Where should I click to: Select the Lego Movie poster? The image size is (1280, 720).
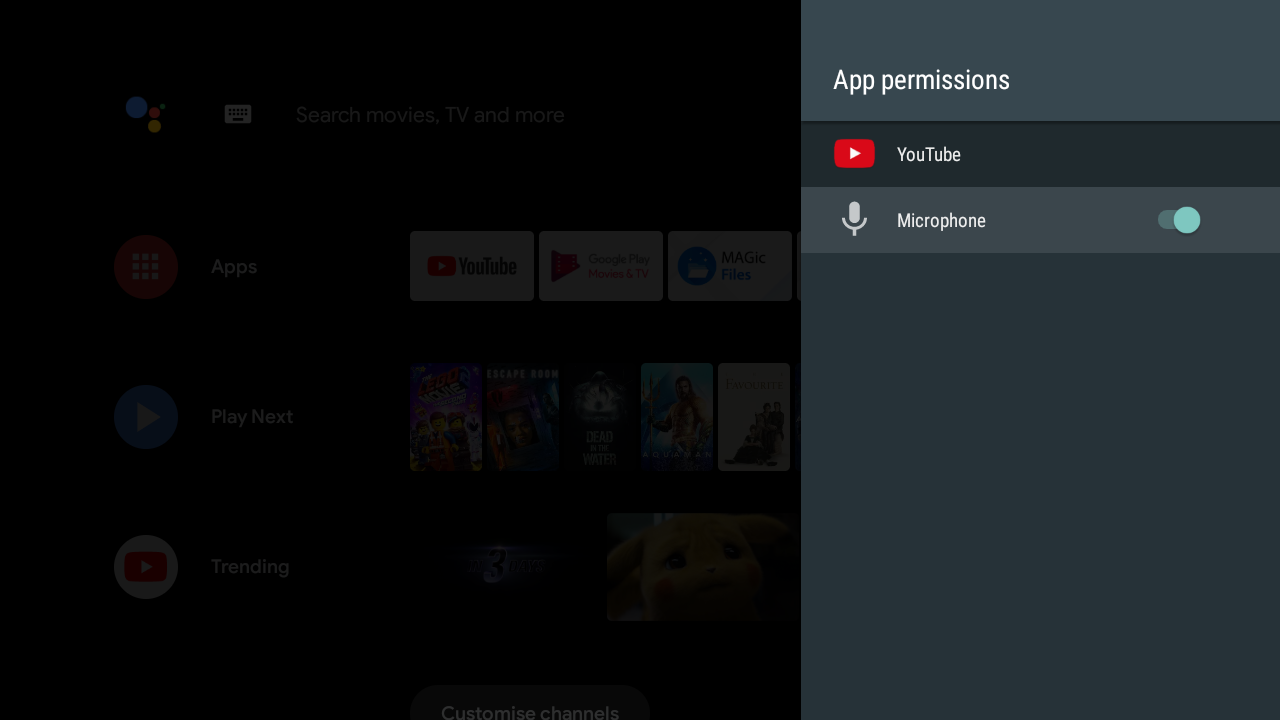446,417
